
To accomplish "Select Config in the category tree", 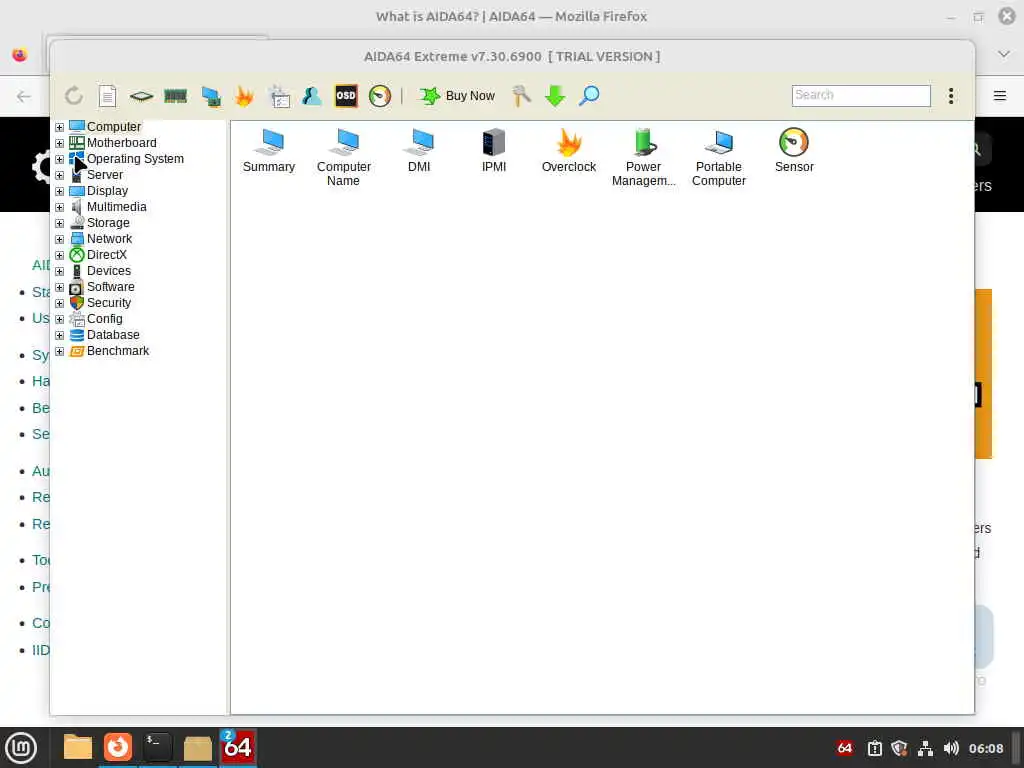I will (x=104, y=319).
